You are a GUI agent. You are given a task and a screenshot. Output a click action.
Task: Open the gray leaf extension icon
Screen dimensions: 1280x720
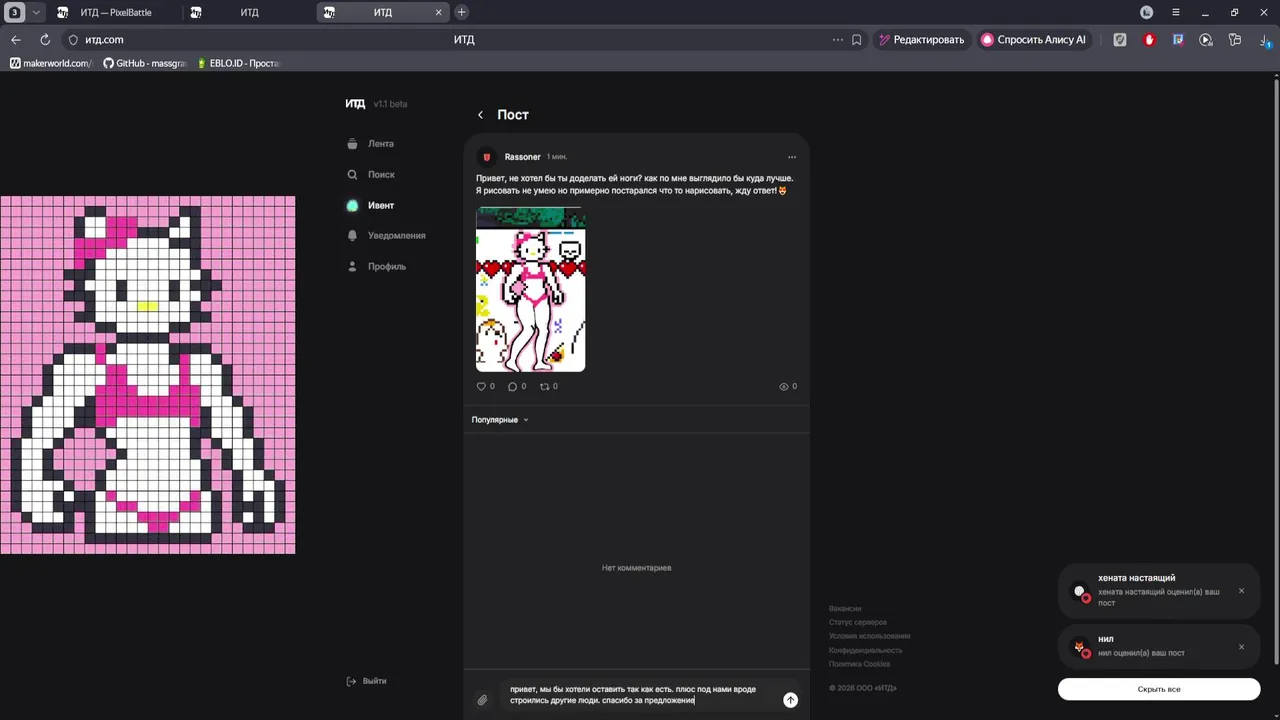(x=1120, y=40)
